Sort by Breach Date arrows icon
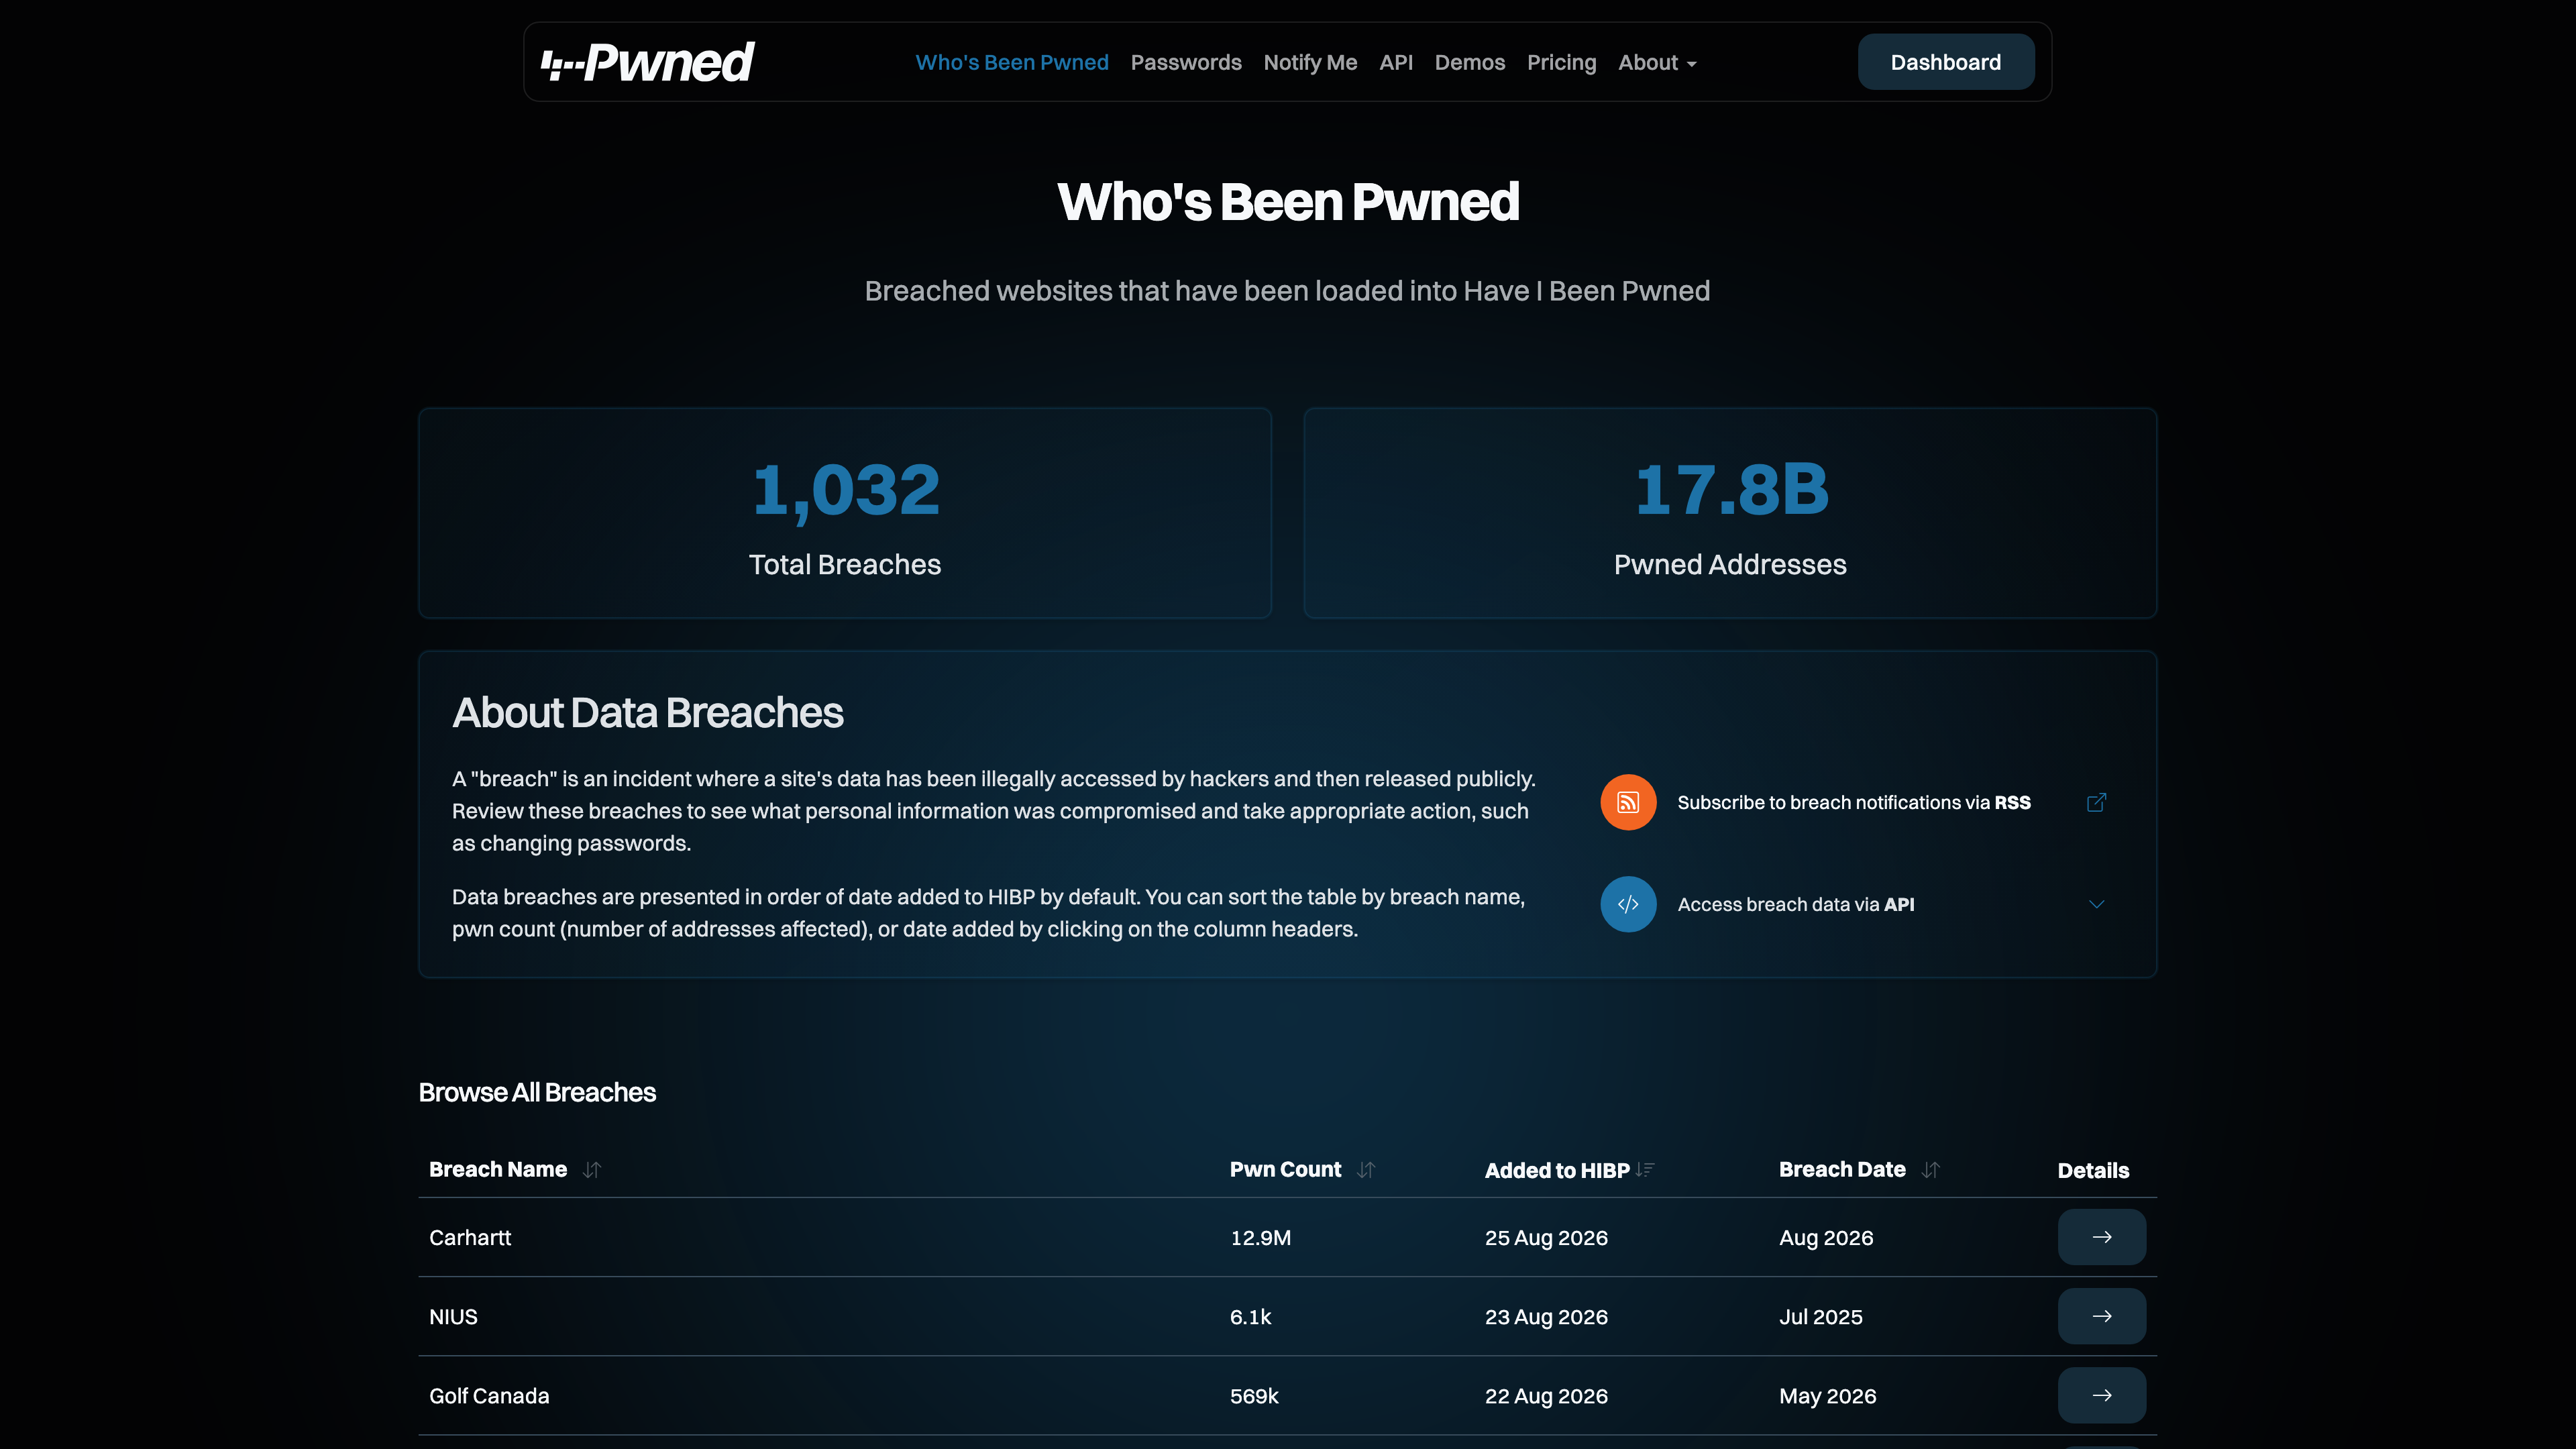Image resolution: width=2576 pixels, height=1449 pixels. pos(1930,1169)
